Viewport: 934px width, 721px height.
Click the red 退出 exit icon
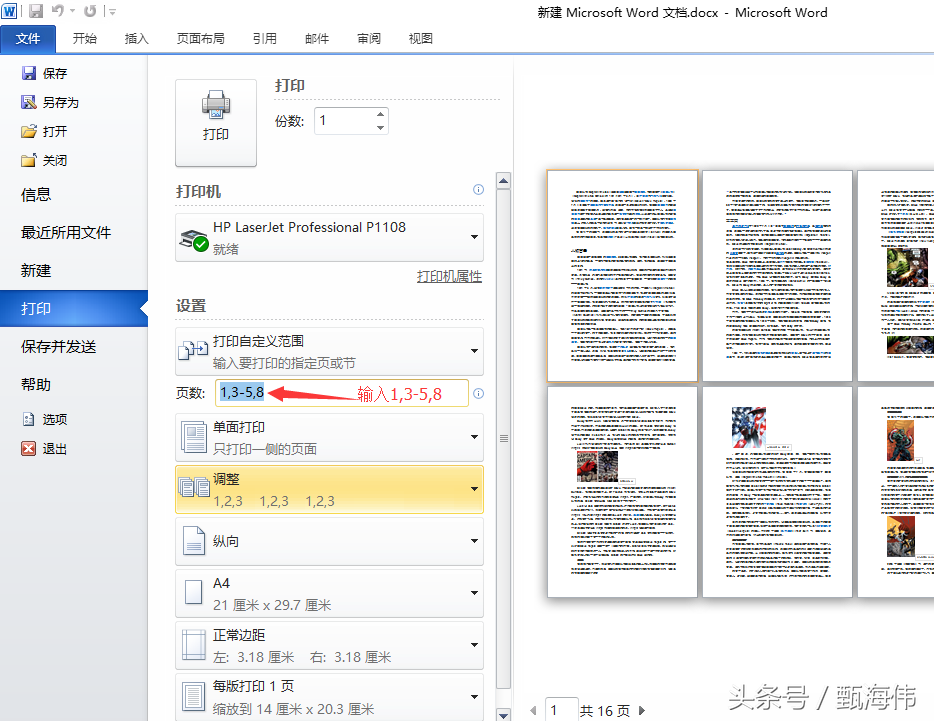coord(28,448)
